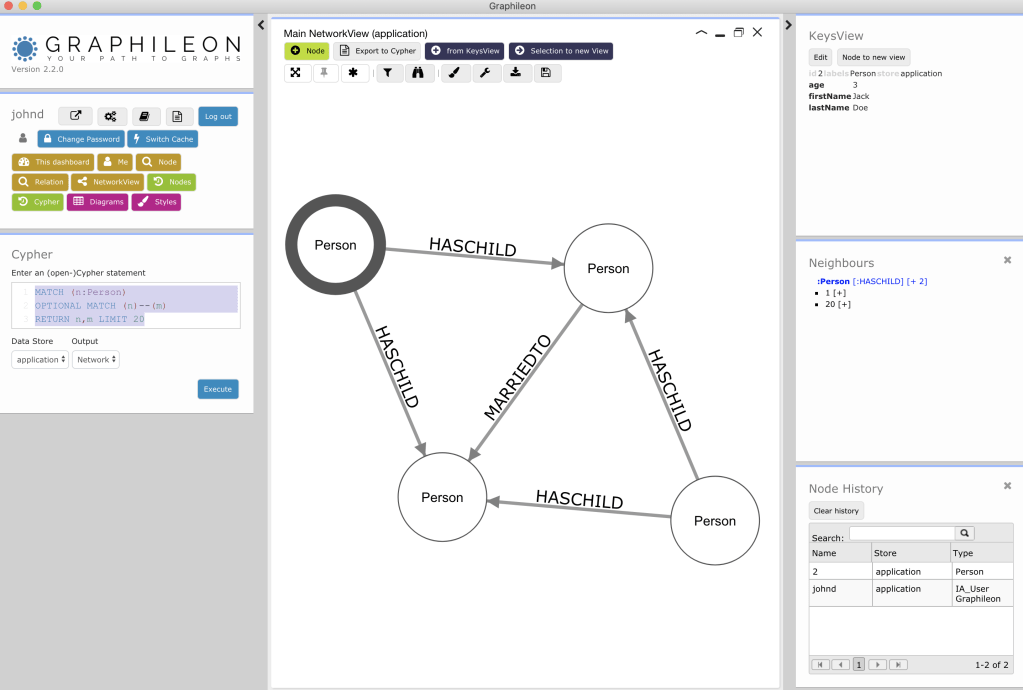Click the fit-to-screen expand arrows icon
The height and width of the screenshot is (690, 1023).
[x=298, y=73]
